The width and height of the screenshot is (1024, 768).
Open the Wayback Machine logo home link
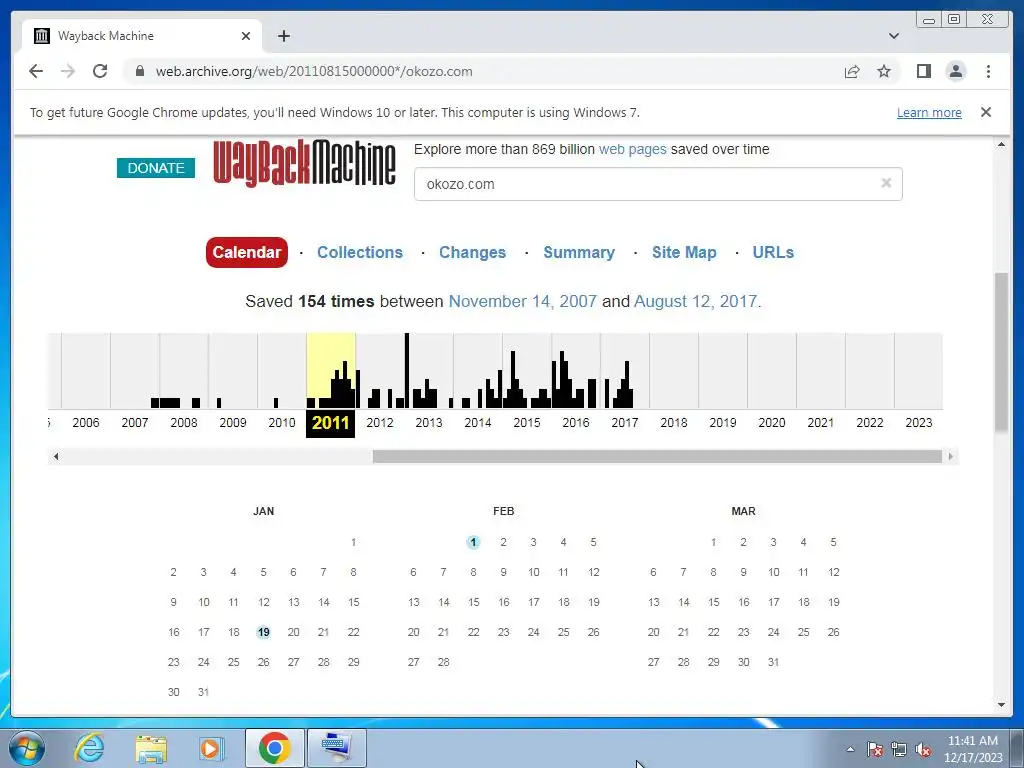tap(304, 163)
